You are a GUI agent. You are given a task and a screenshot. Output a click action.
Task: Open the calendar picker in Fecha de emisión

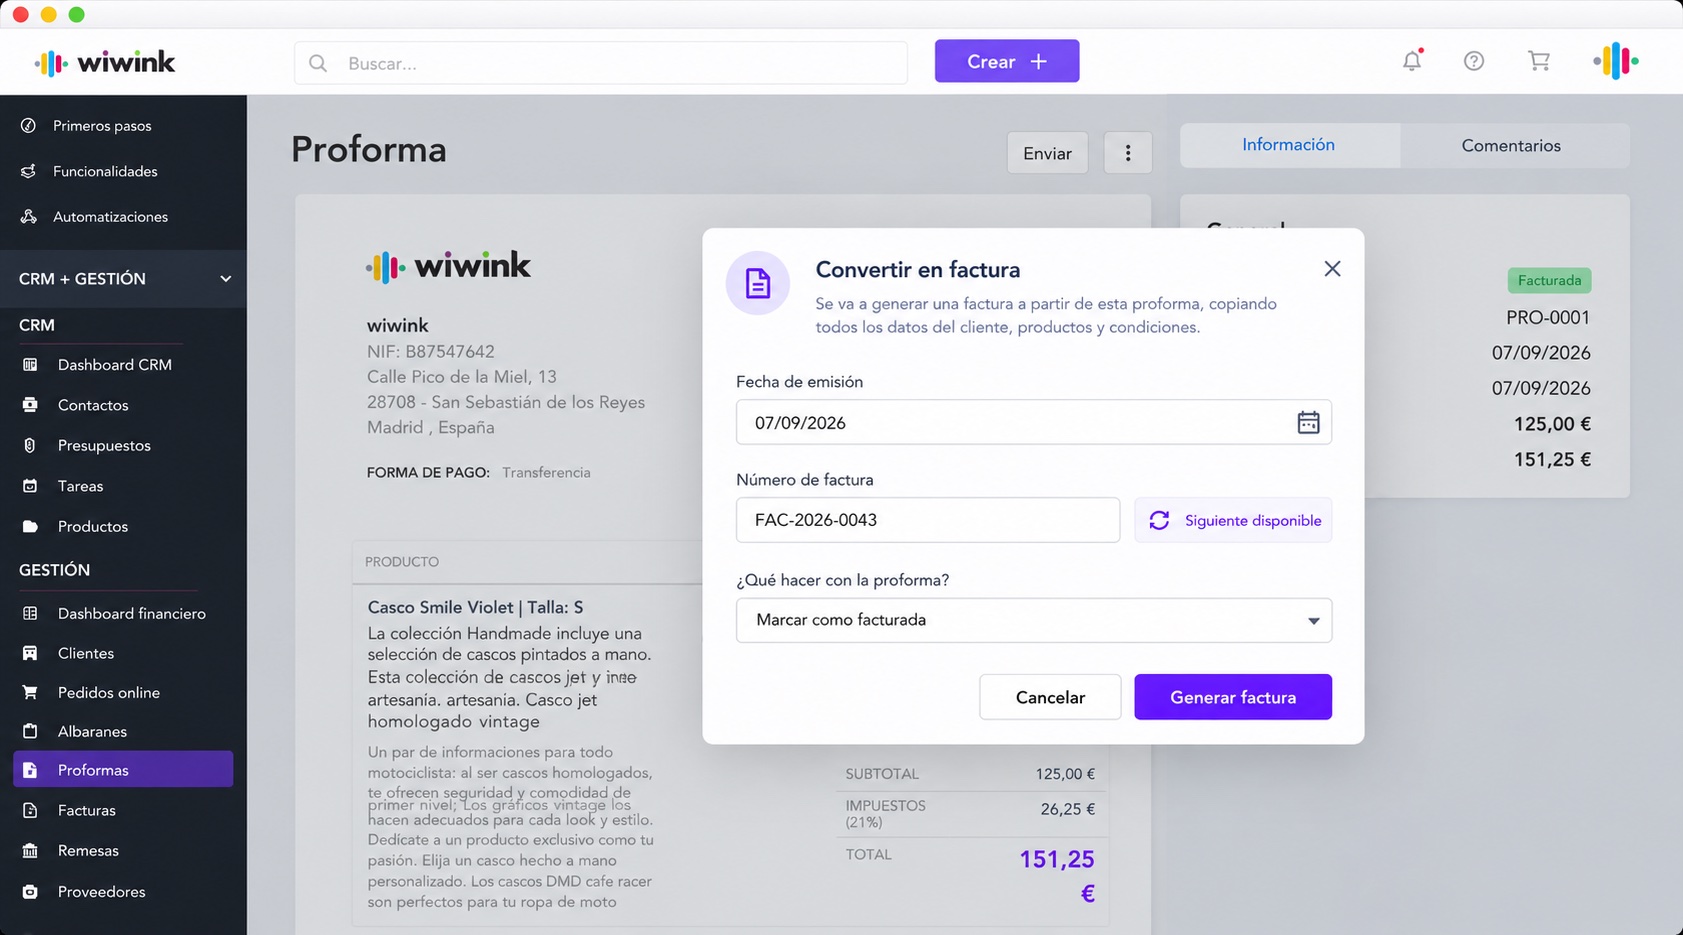point(1308,422)
